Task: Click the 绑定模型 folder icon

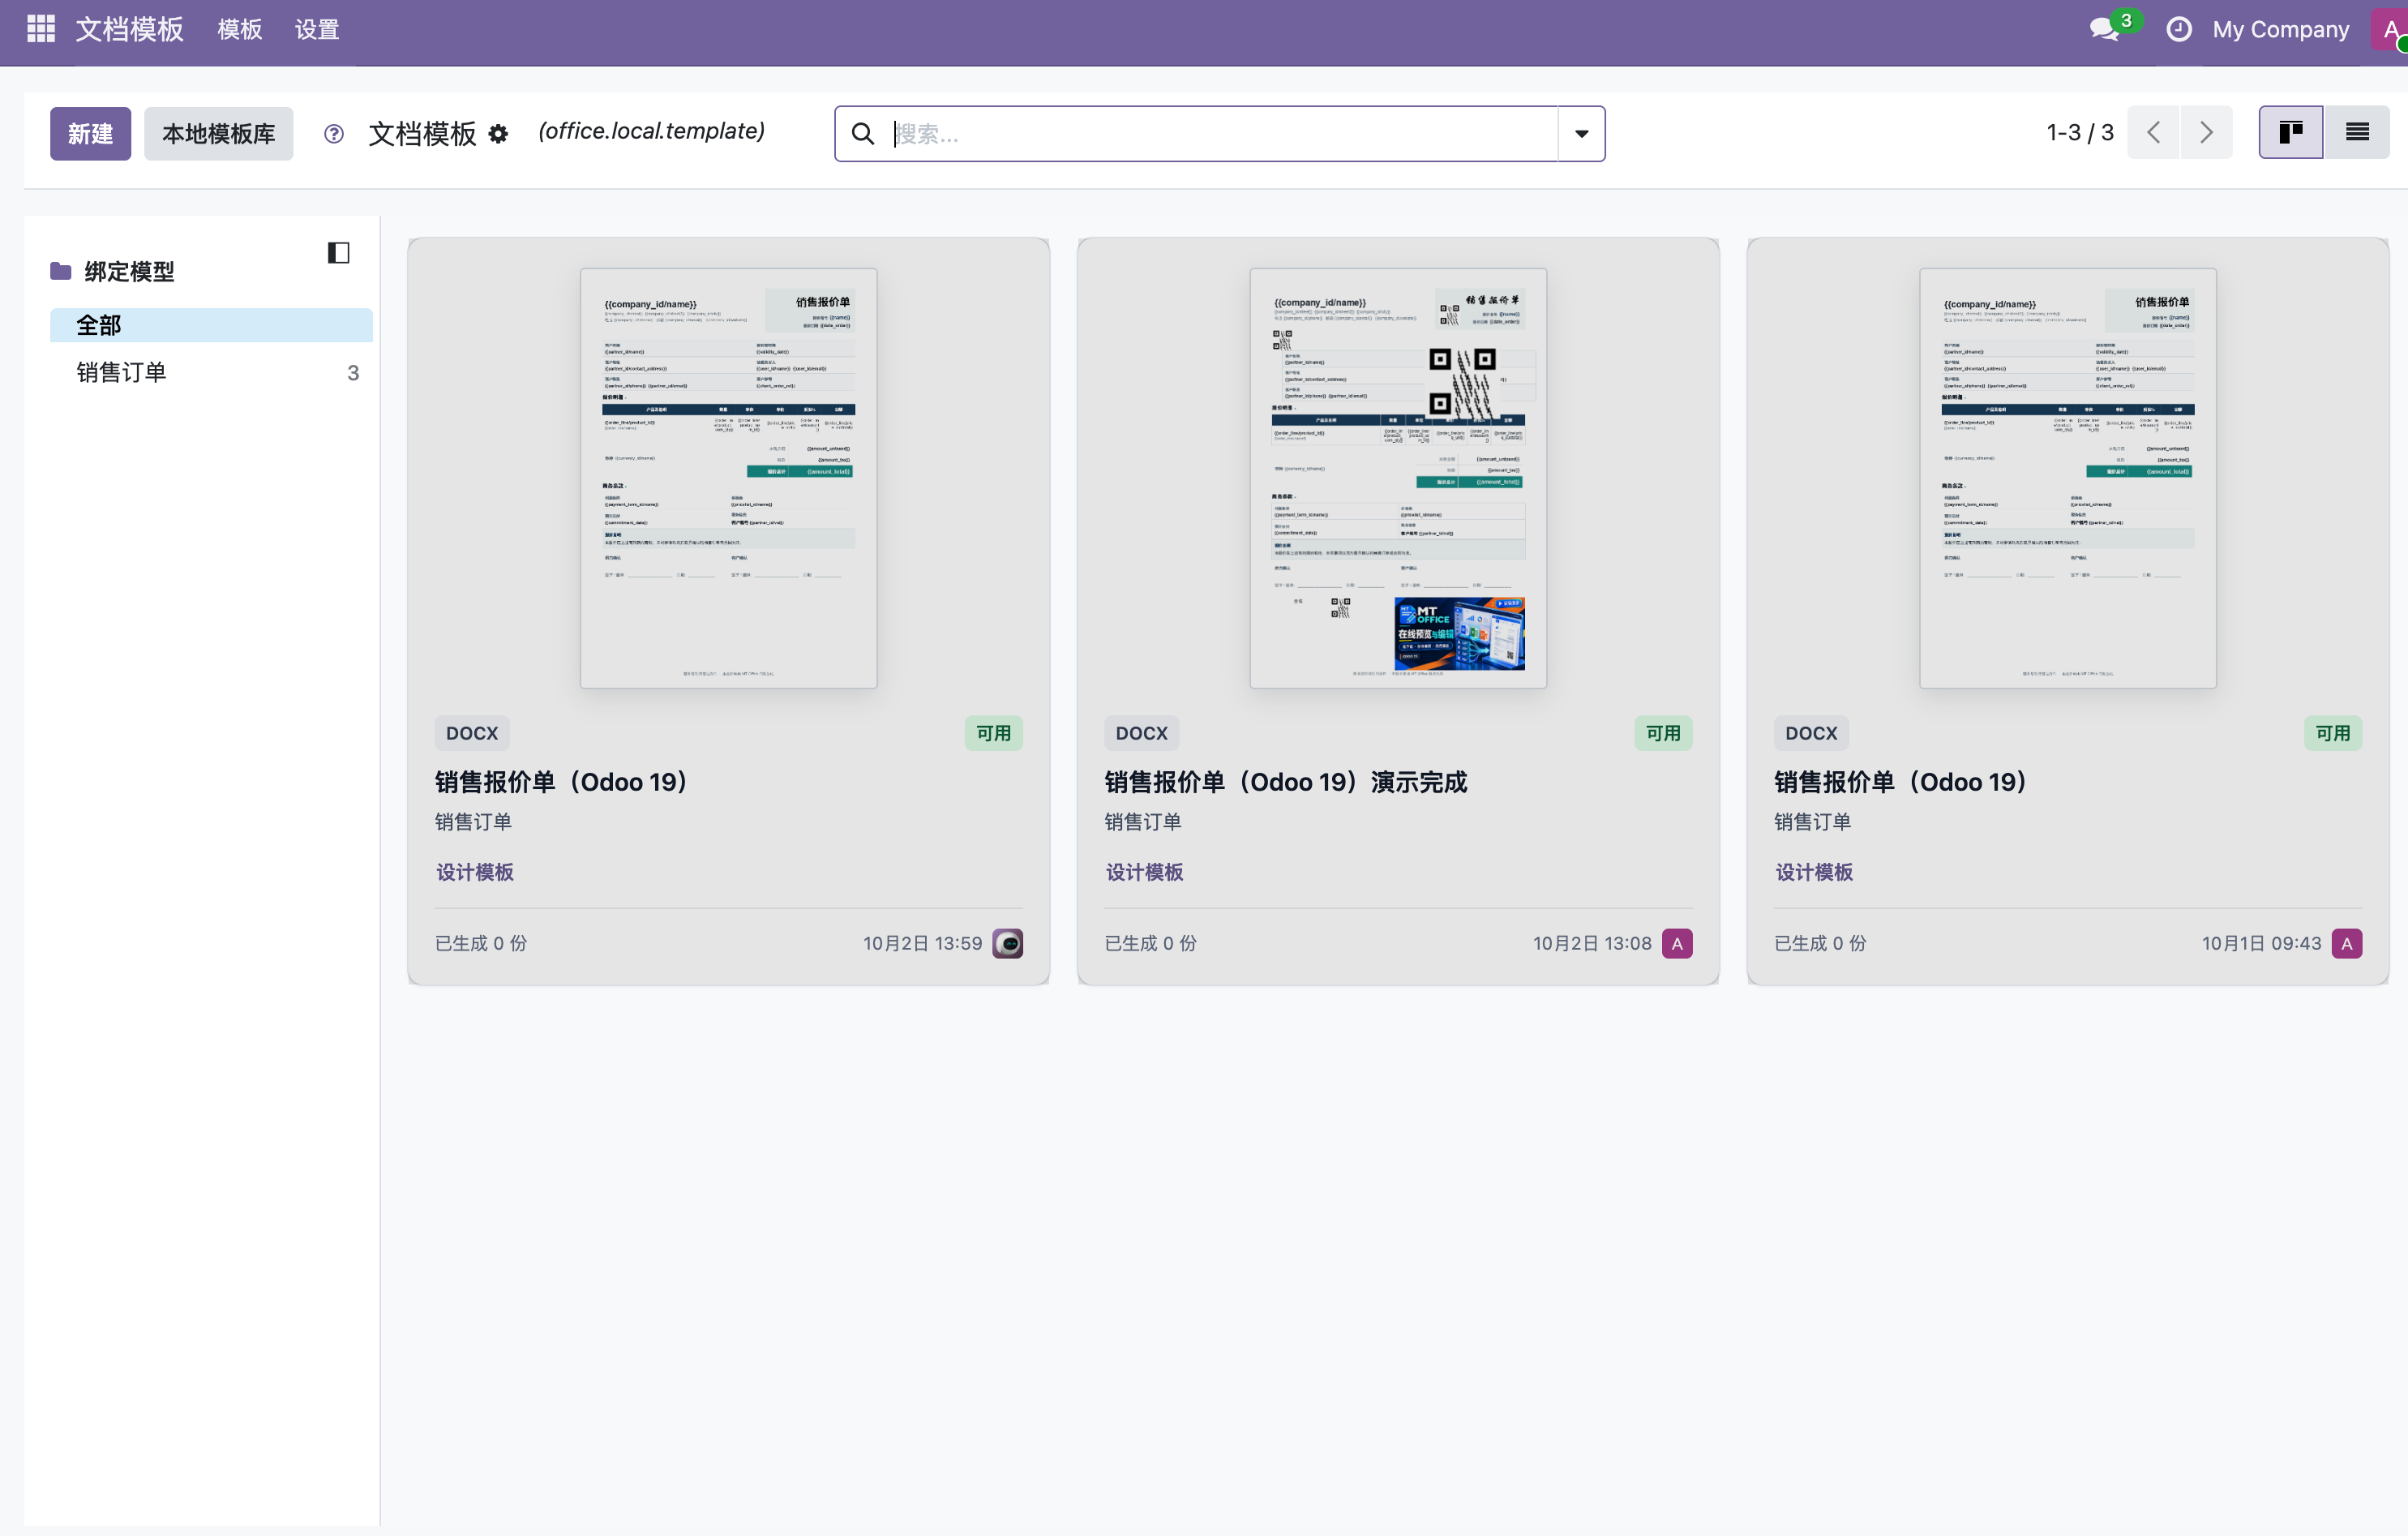Action: tap(61, 271)
